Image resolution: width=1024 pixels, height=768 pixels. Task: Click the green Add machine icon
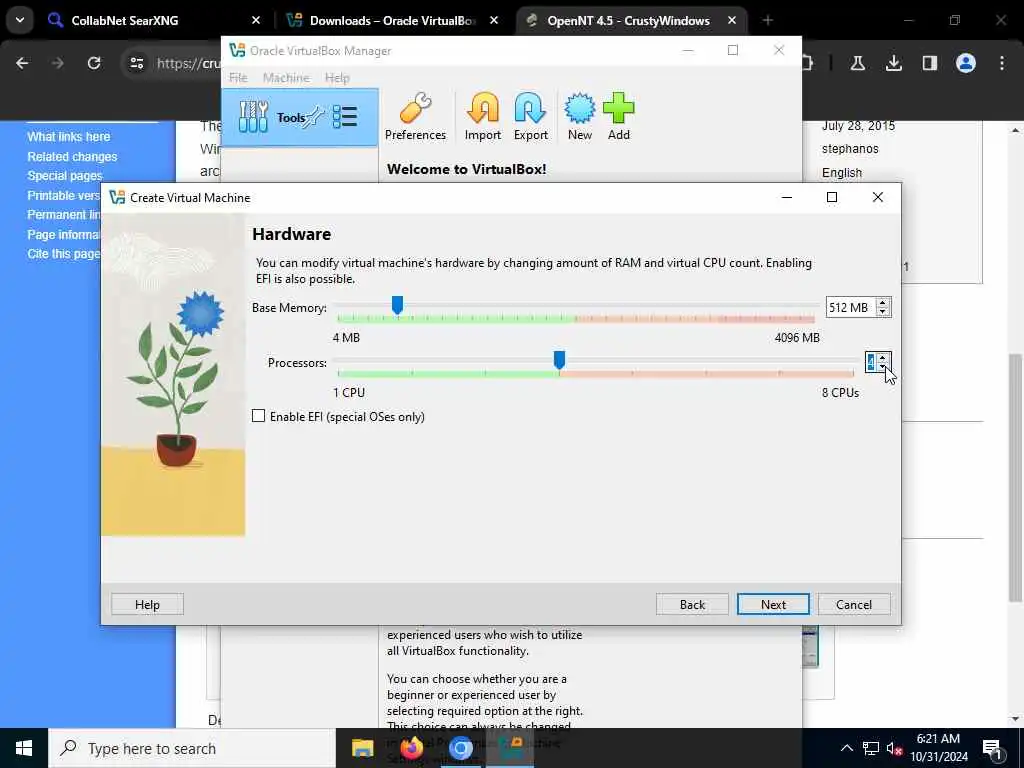click(618, 117)
